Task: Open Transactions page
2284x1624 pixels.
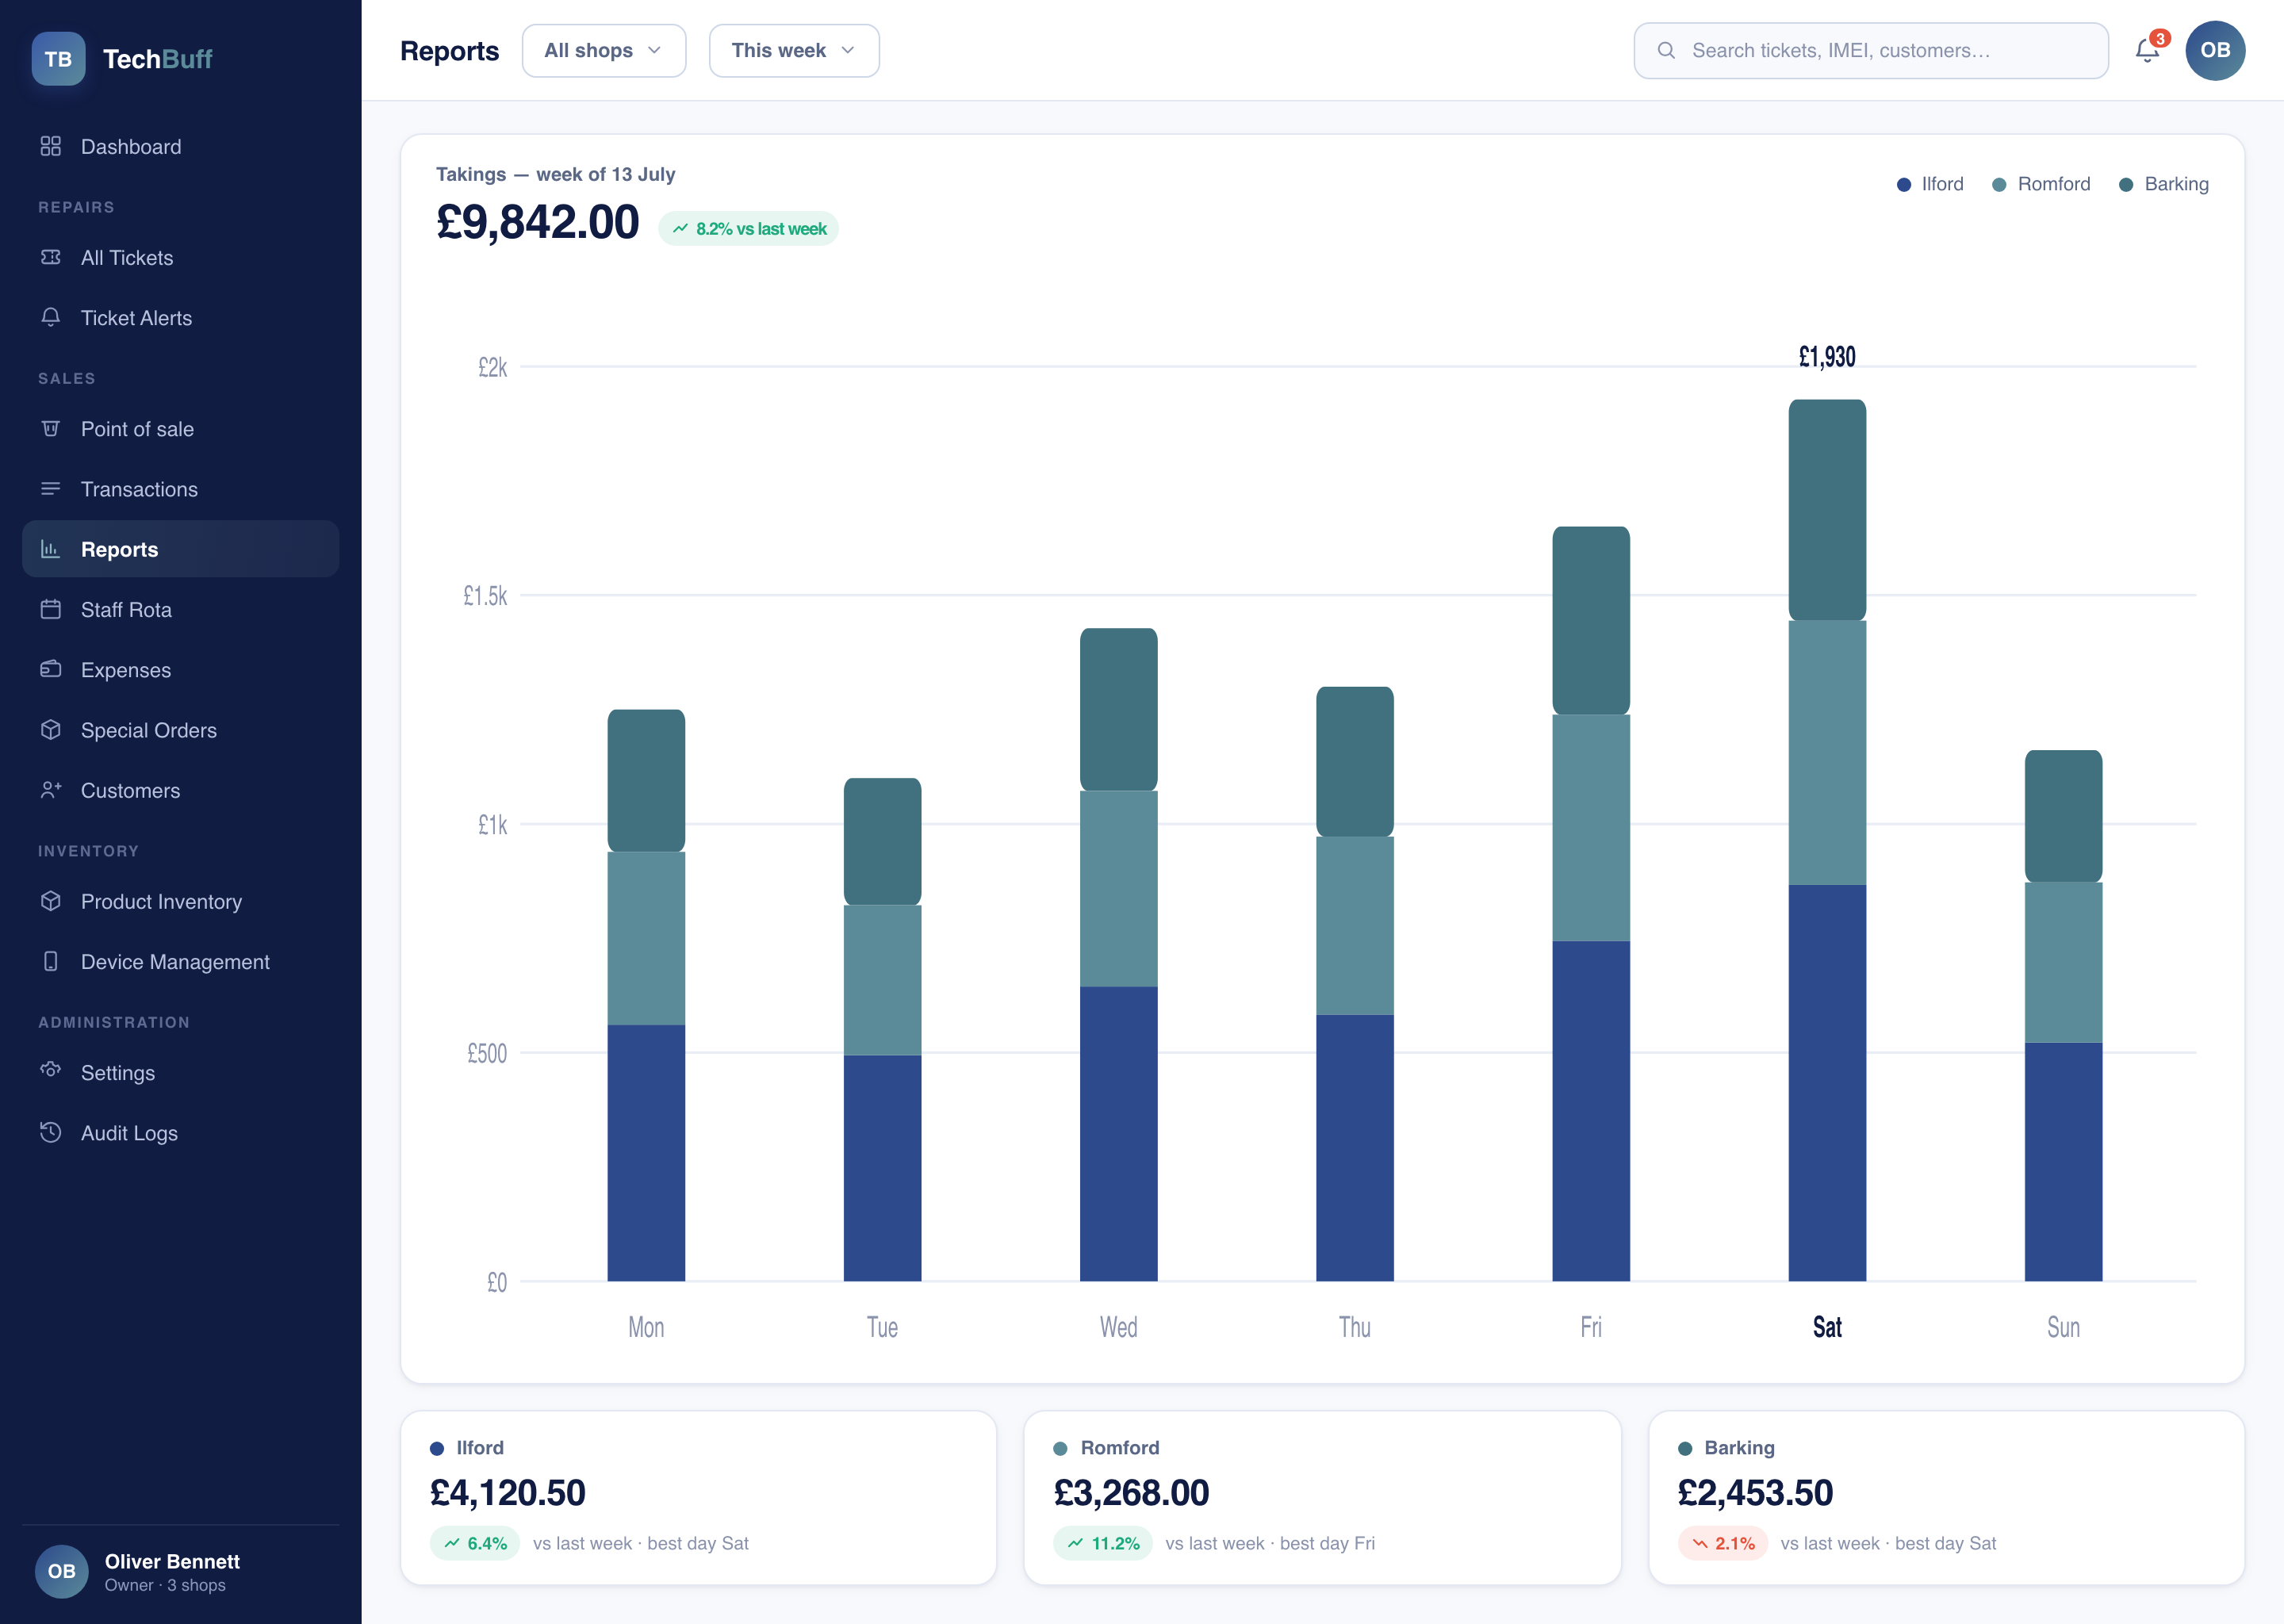Action: 180,488
